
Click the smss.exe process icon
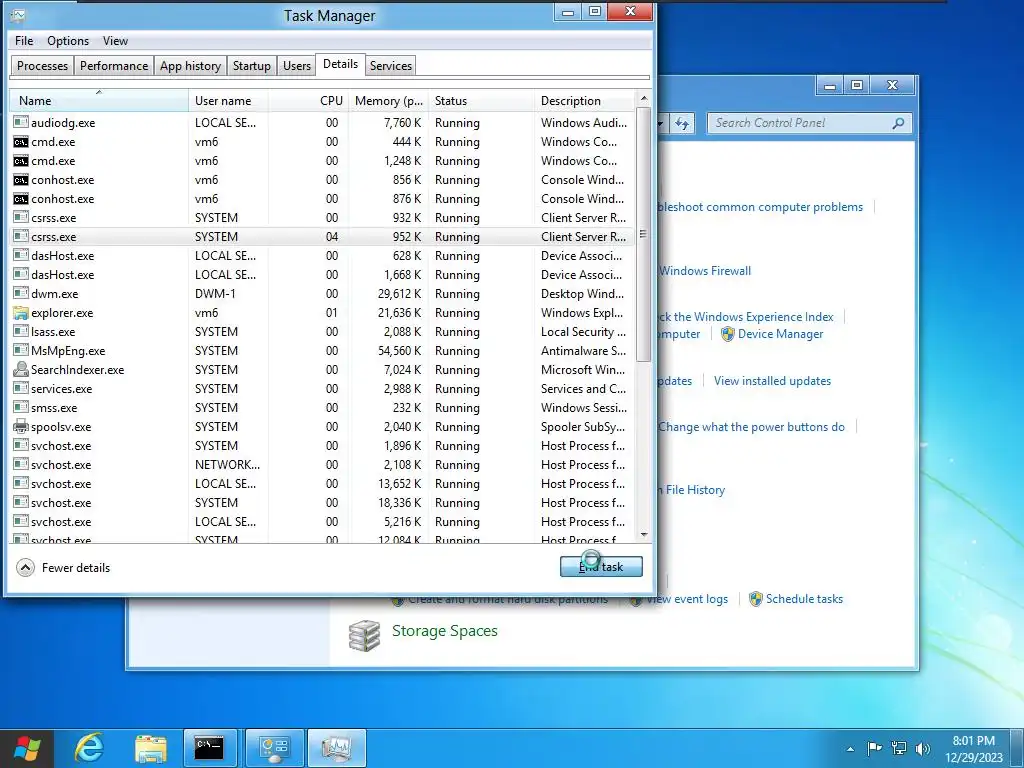pyautogui.click(x=21, y=407)
